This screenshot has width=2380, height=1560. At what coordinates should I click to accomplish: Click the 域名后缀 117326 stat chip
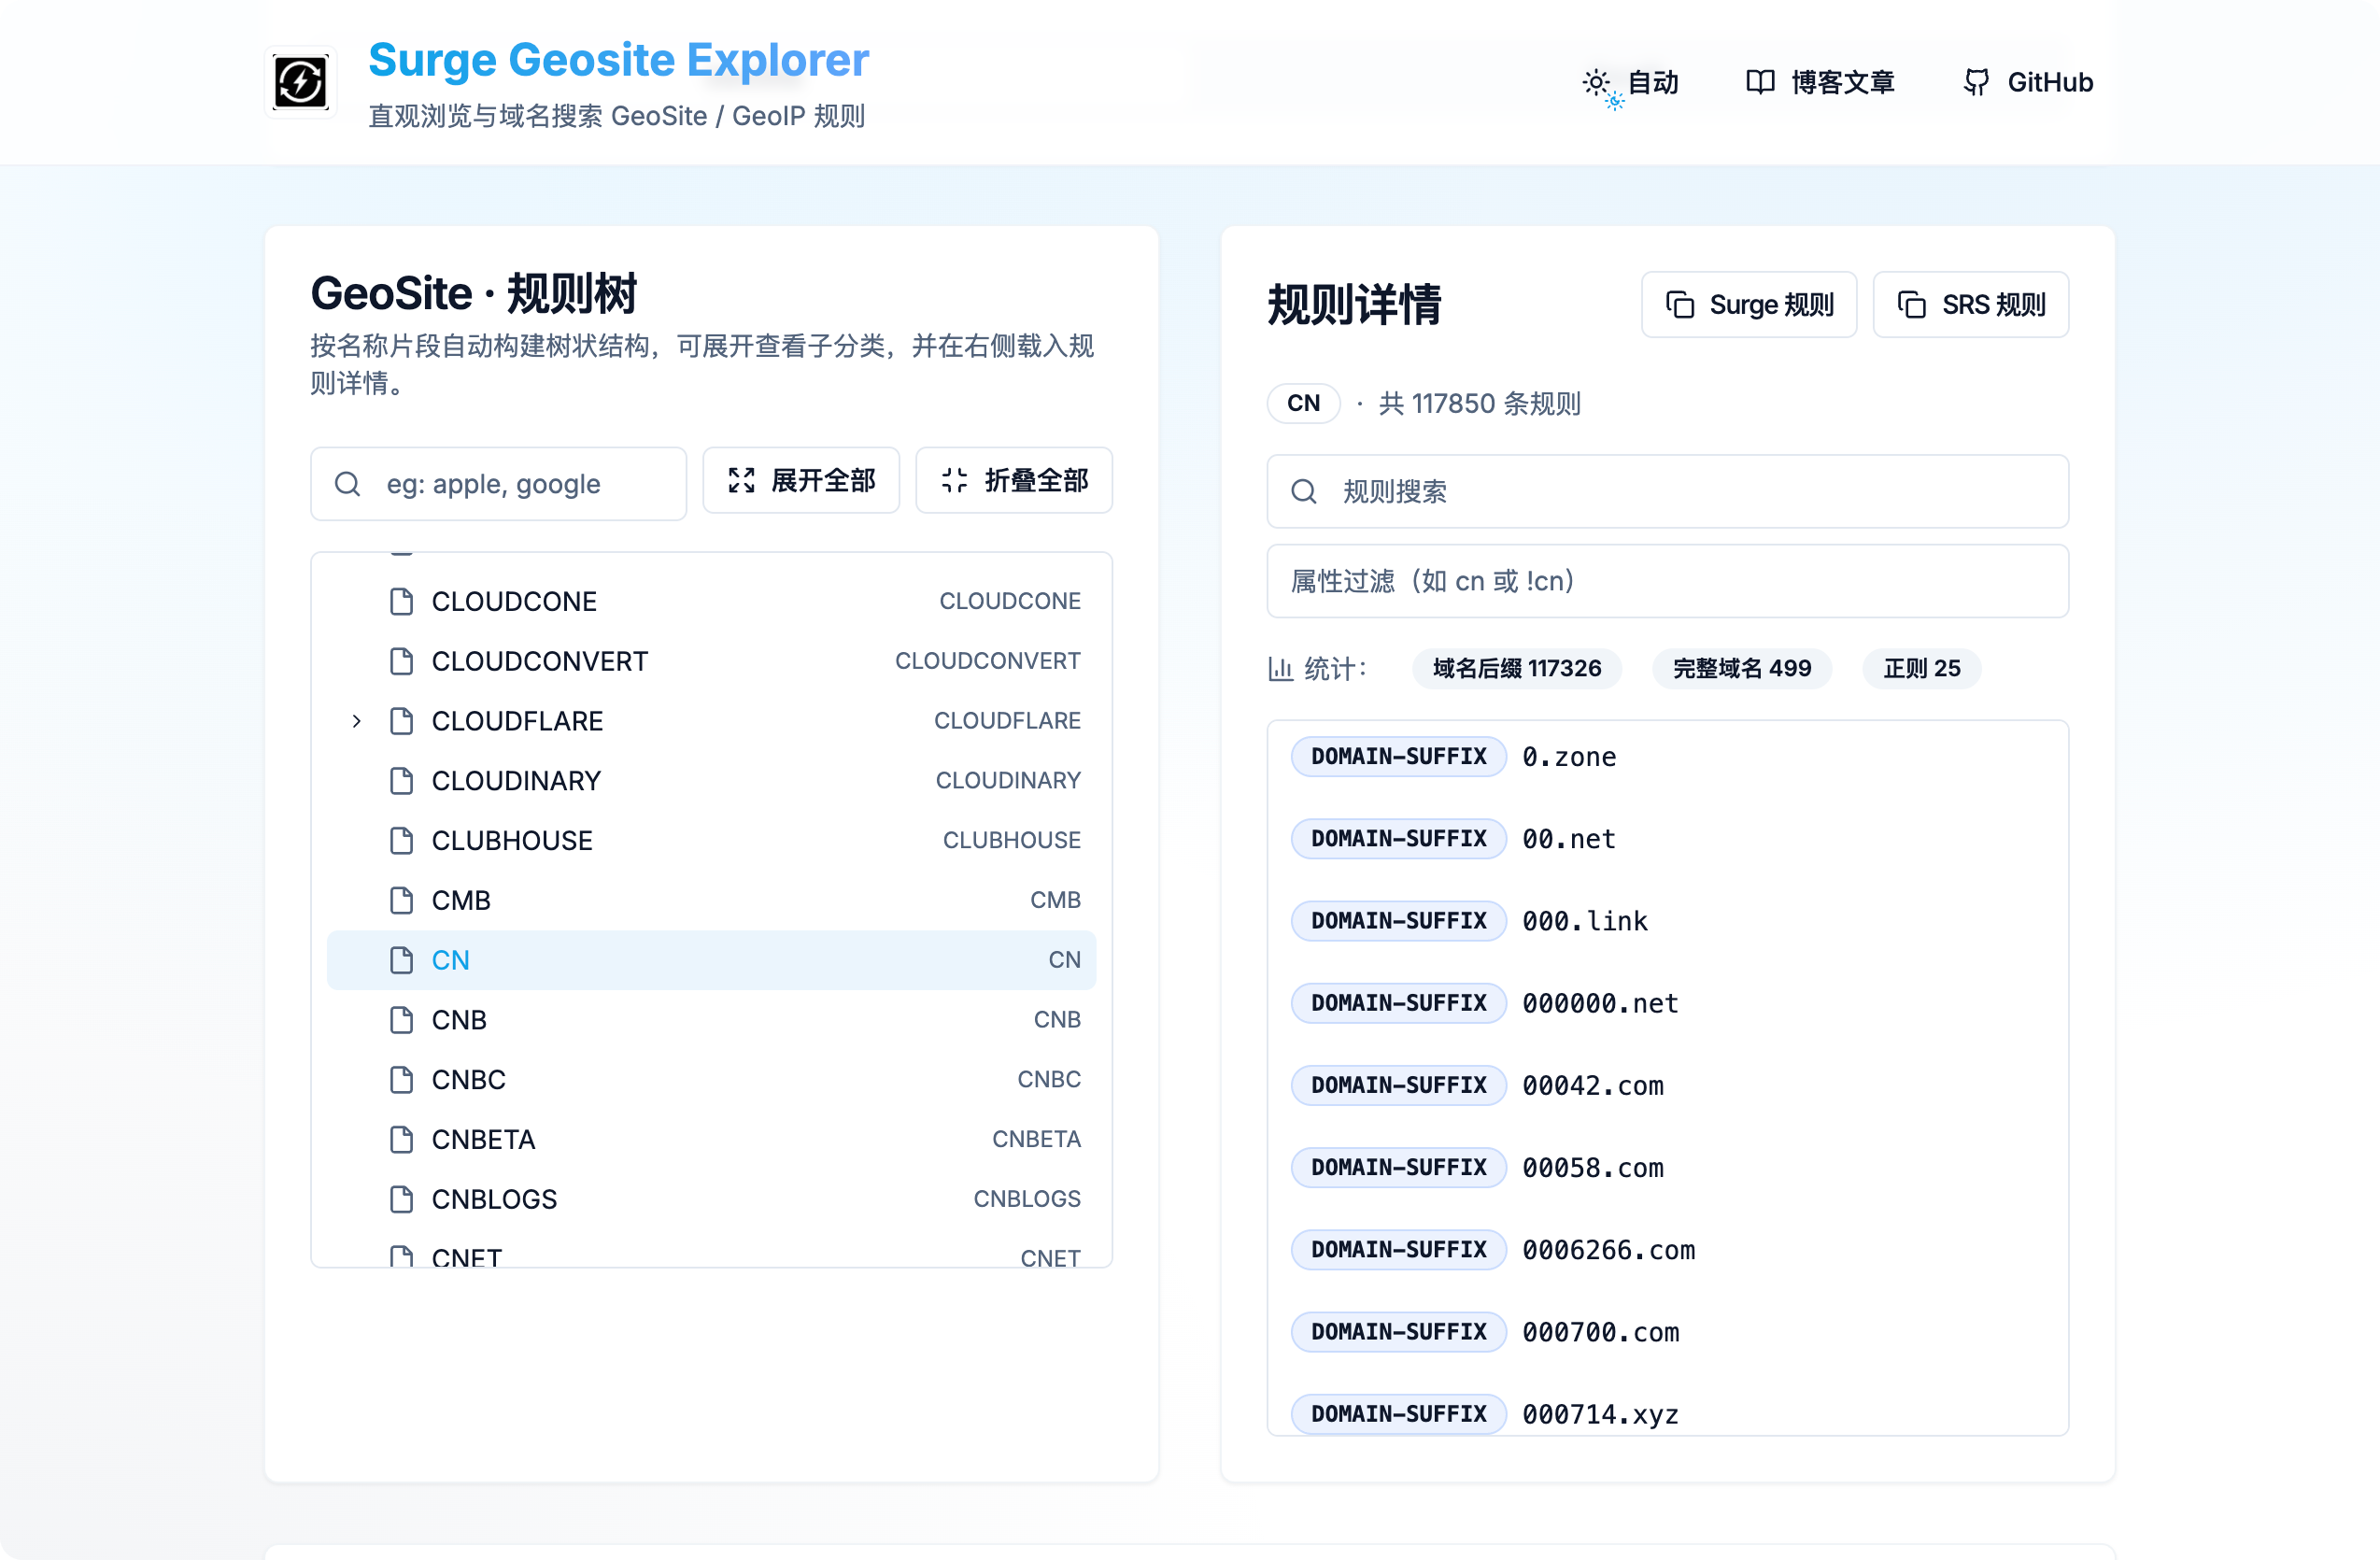[x=1517, y=668]
